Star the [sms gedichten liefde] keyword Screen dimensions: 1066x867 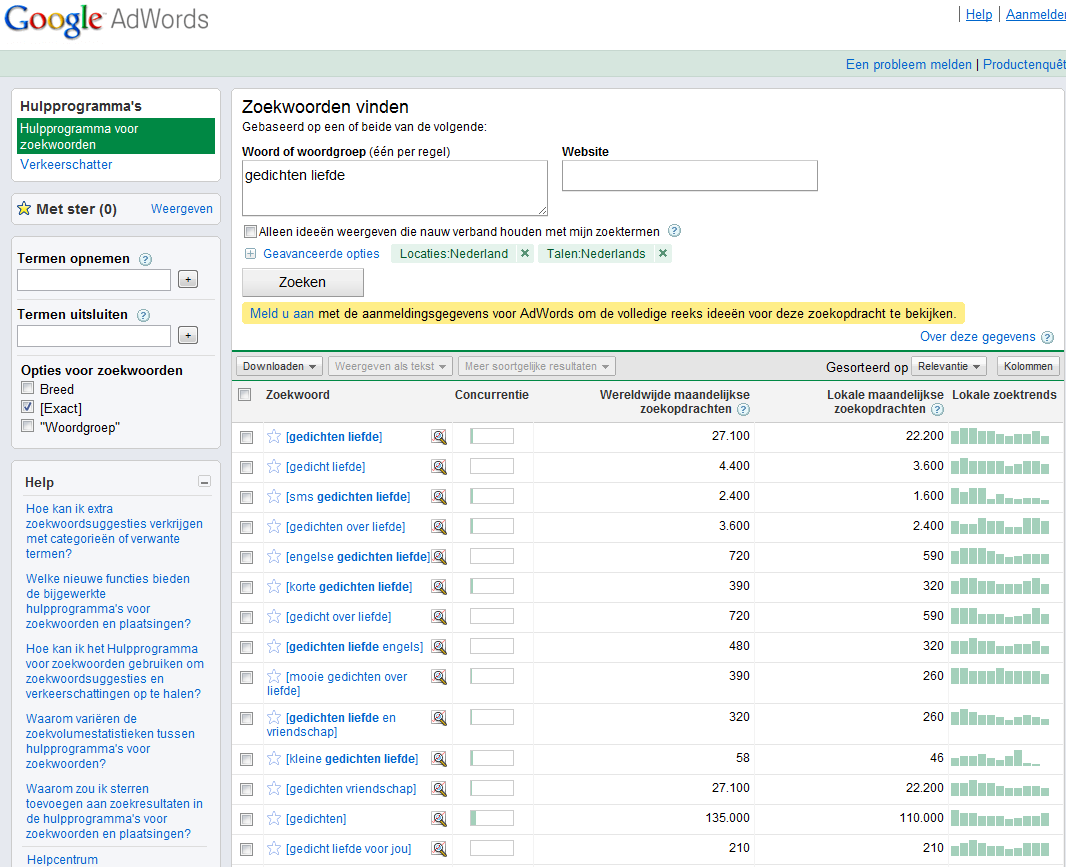pyautogui.click(x=274, y=496)
